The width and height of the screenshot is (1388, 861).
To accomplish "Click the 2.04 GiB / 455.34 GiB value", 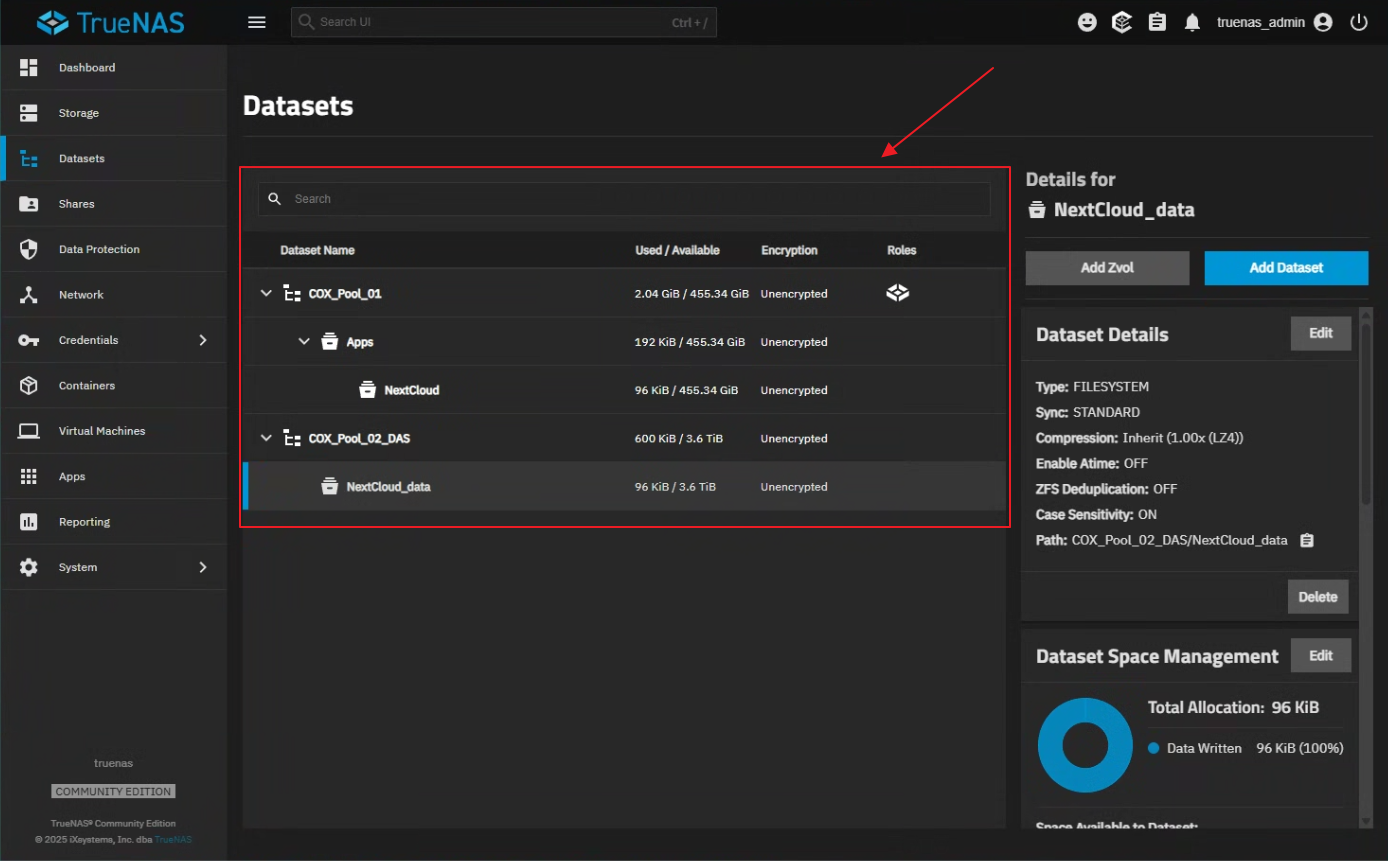I will click(691, 294).
